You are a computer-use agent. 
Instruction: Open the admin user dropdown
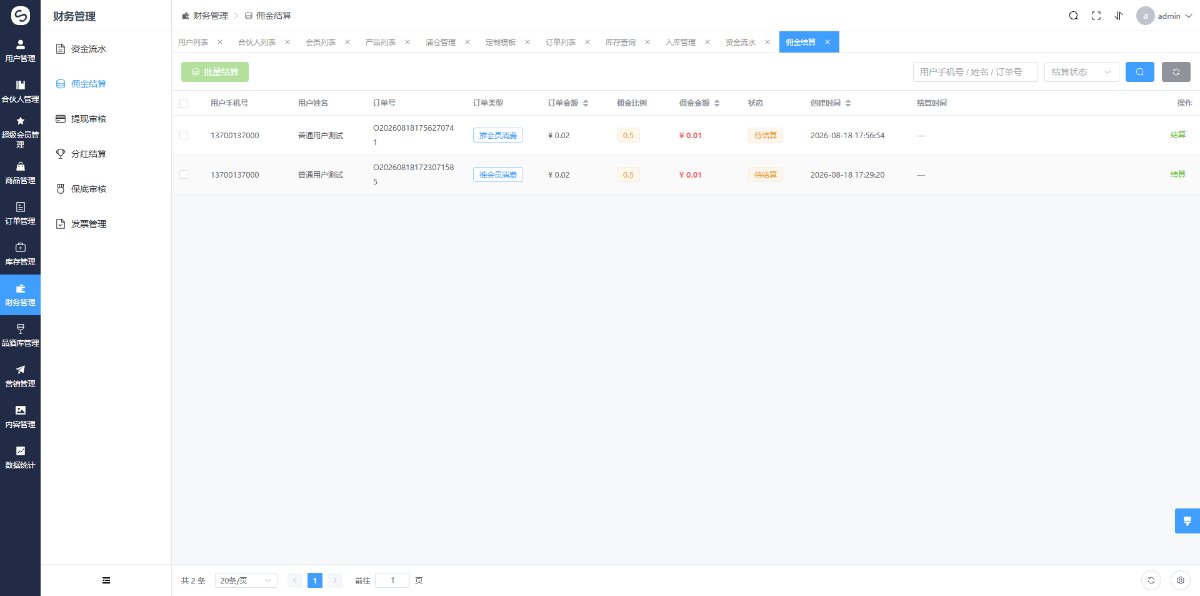(x=1165, y=16)
